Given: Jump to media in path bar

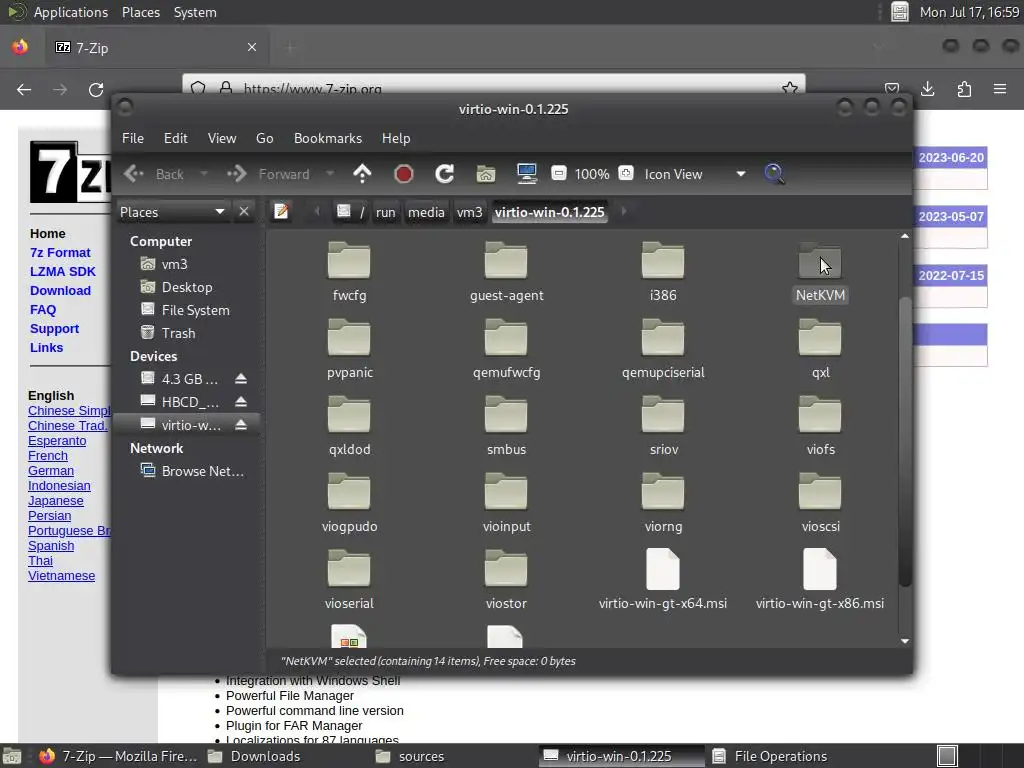Looking at the screenshot, I should click(426, 212).
